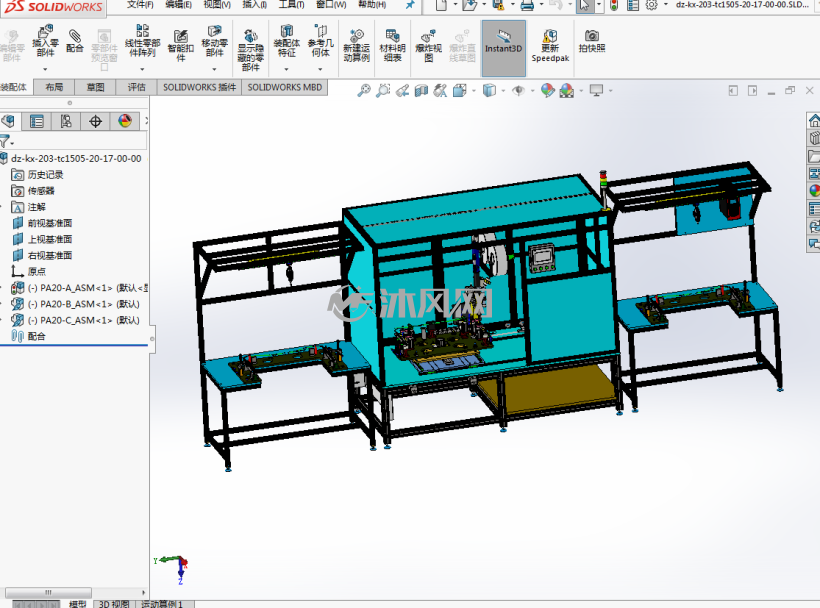Viewport: 820px width, 608px height.
Task: Click Show Hidden Components (显示隐藏的零部件)
Action: [251, 49]
